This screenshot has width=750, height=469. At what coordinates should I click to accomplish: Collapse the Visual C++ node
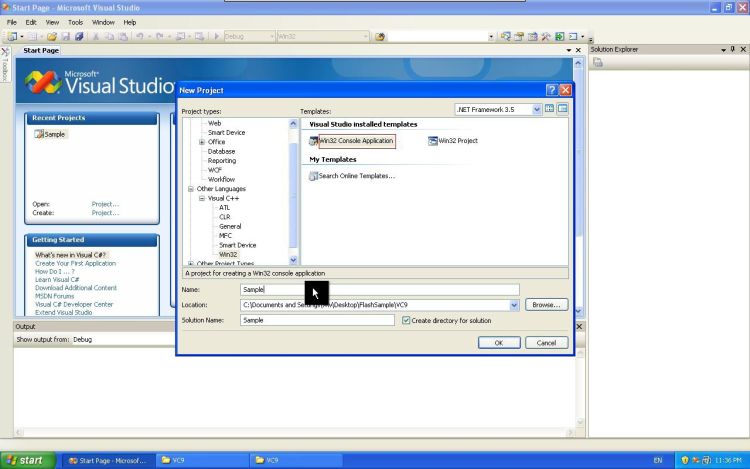coord(202,198)
